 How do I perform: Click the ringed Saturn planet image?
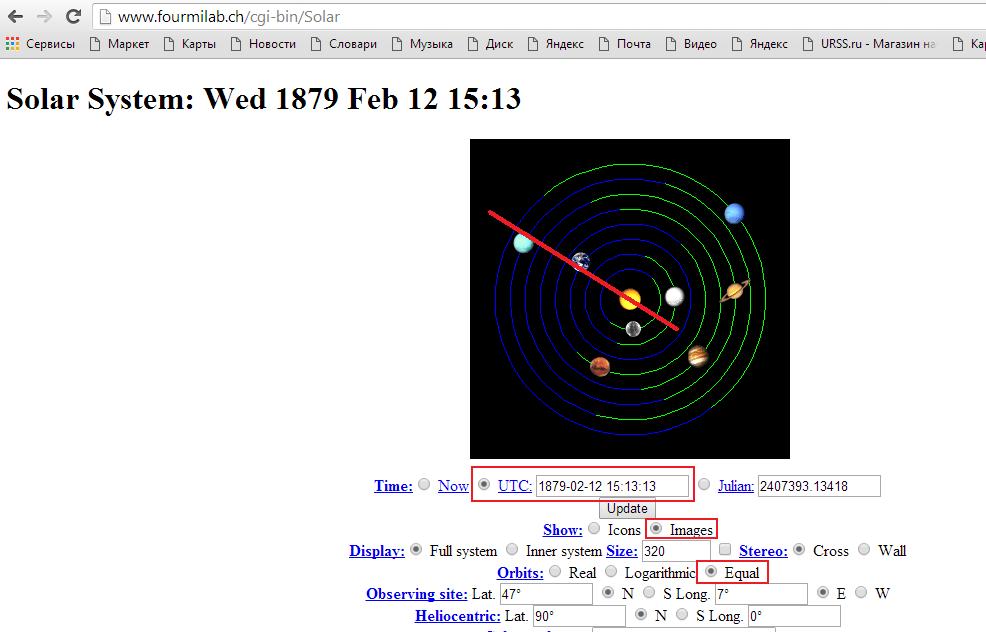[735, 291]
